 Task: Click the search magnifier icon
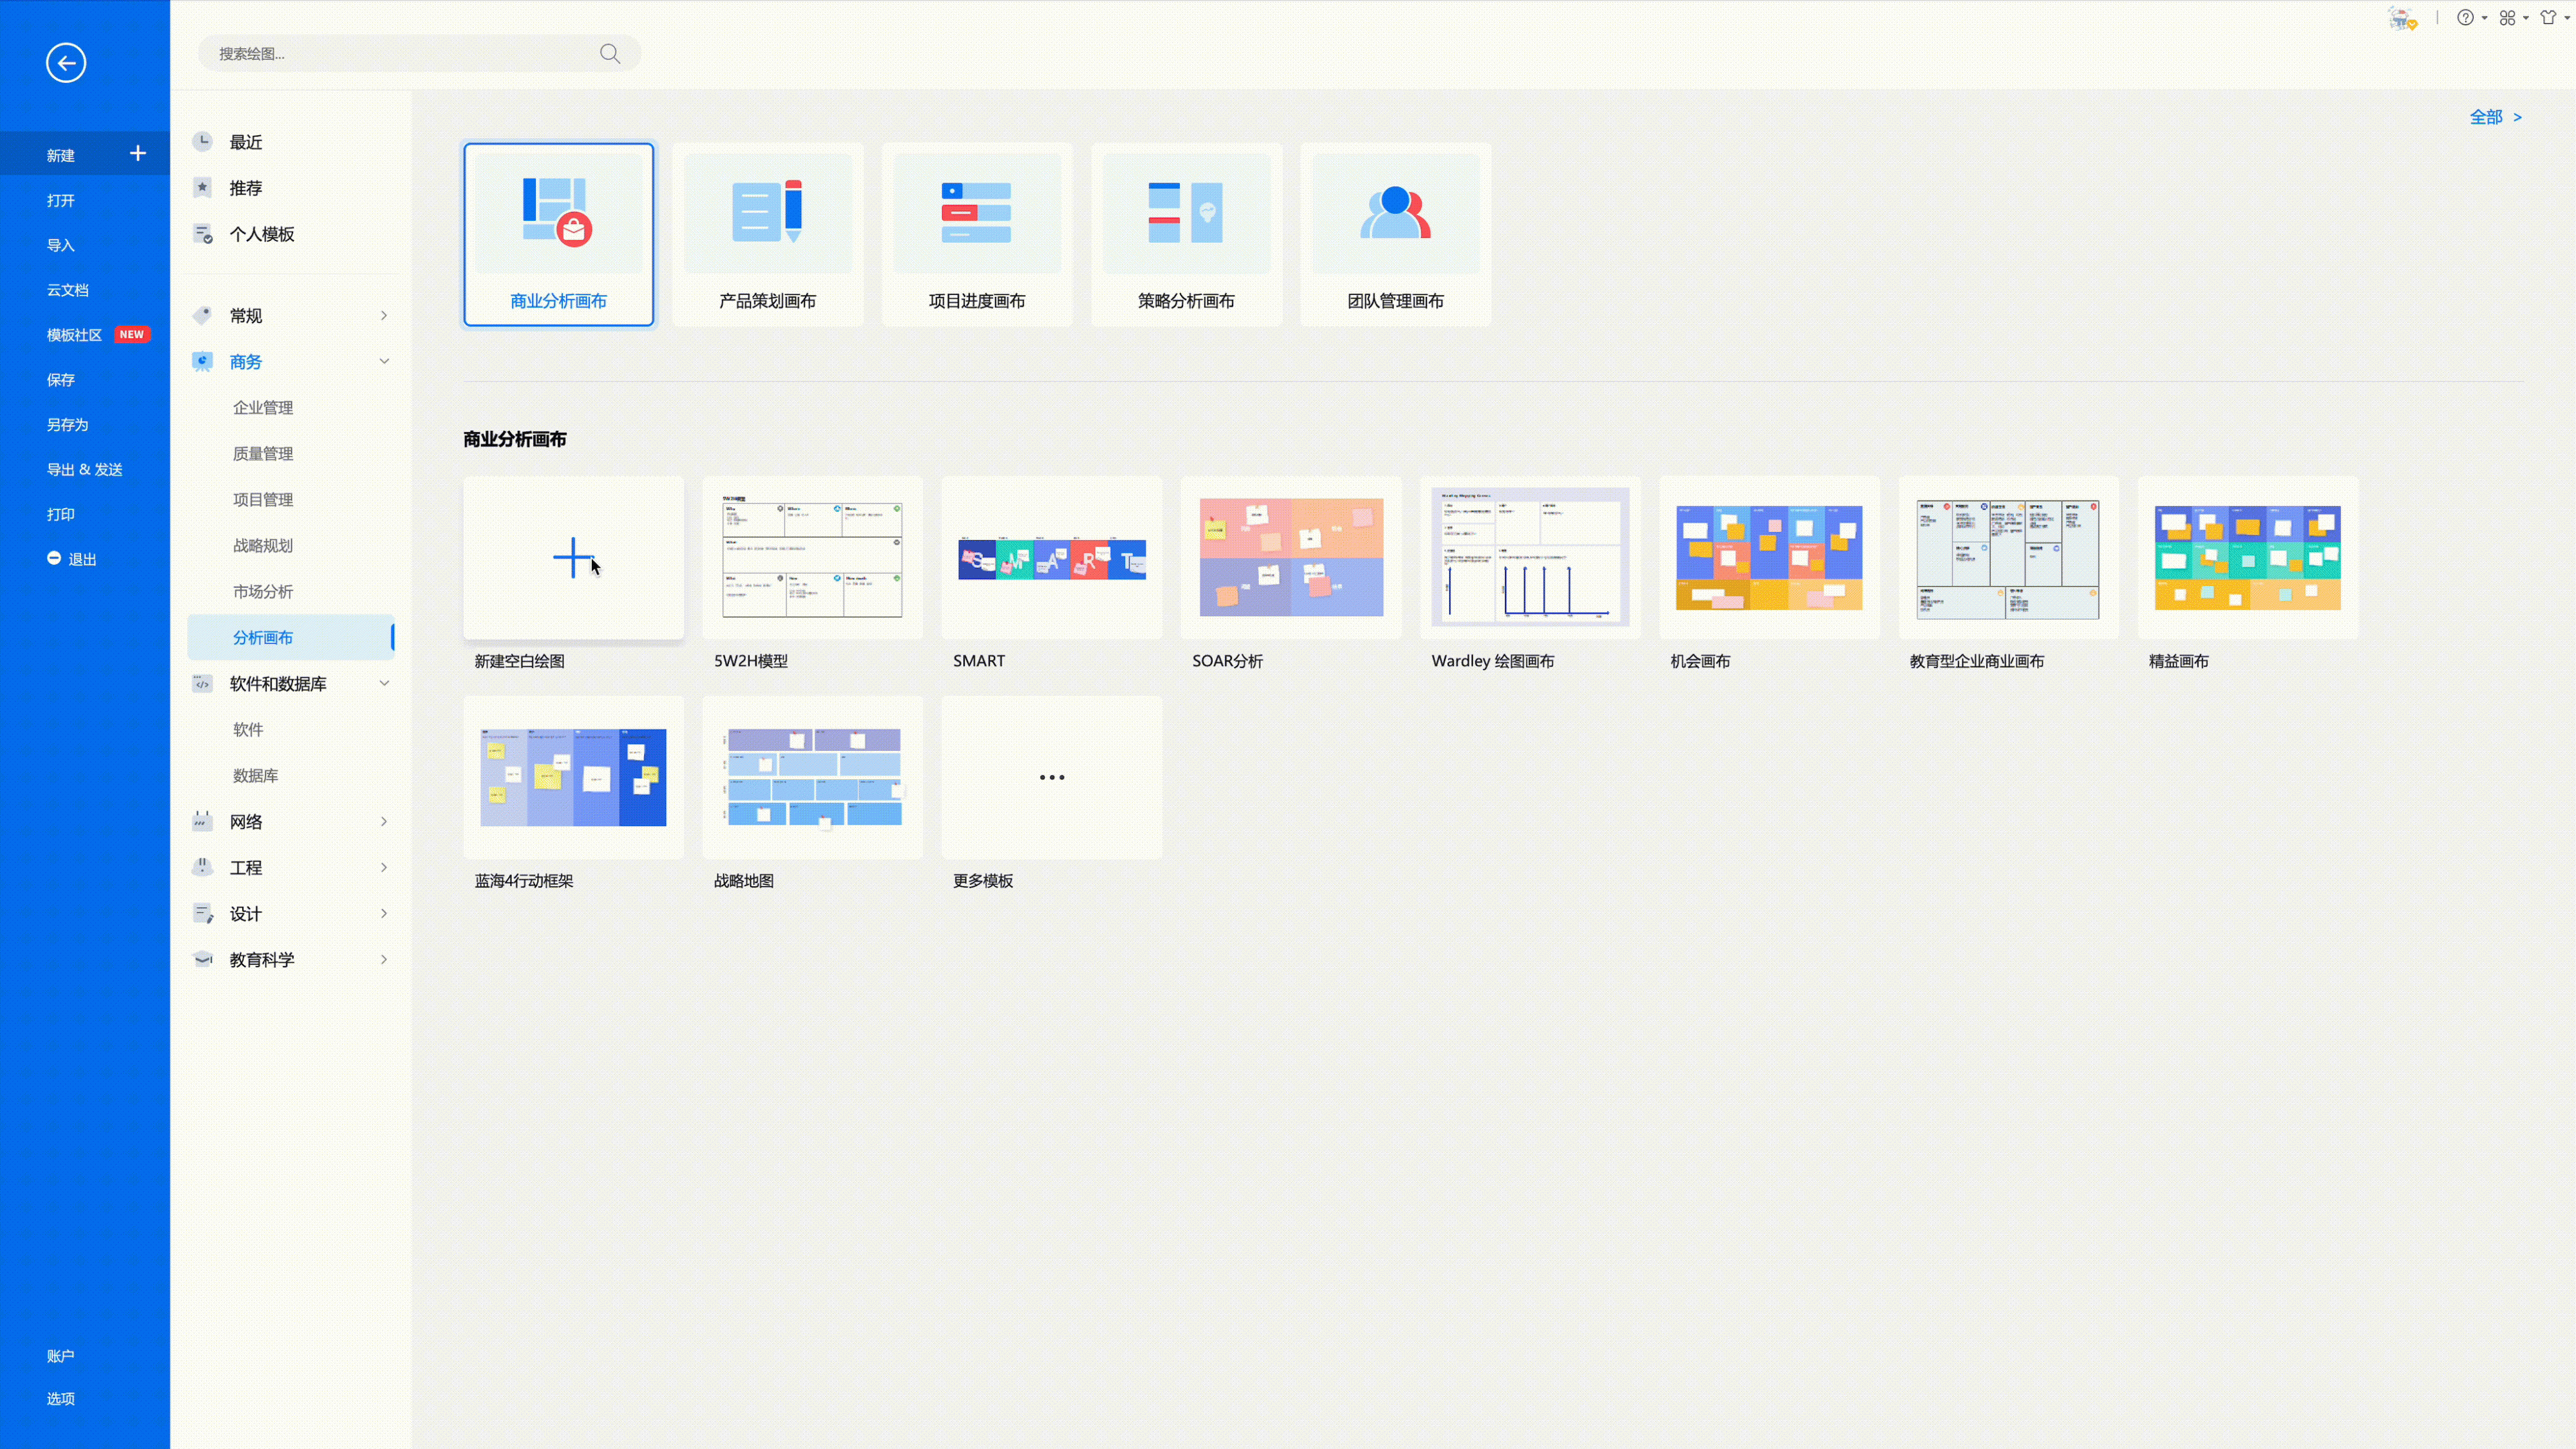[x=610, y=54]
